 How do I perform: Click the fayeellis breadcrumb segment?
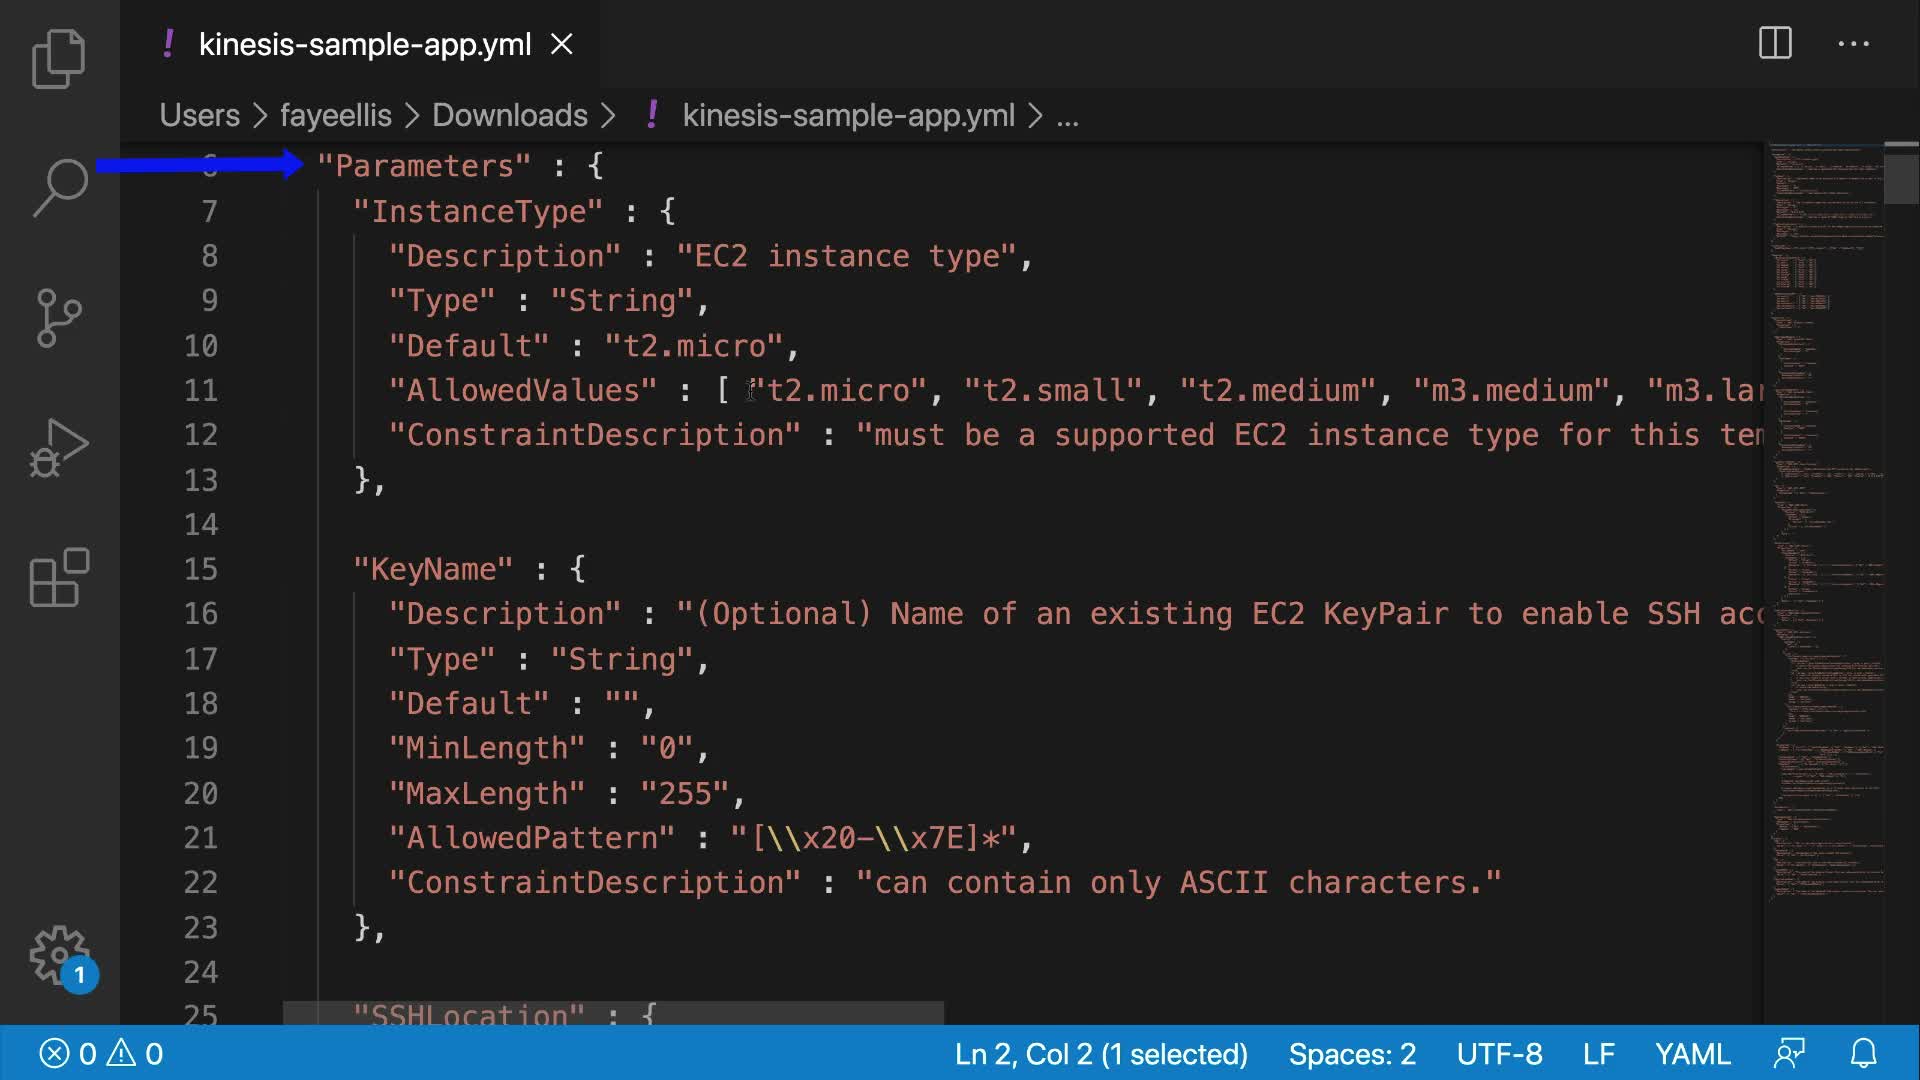pos(335,115)
